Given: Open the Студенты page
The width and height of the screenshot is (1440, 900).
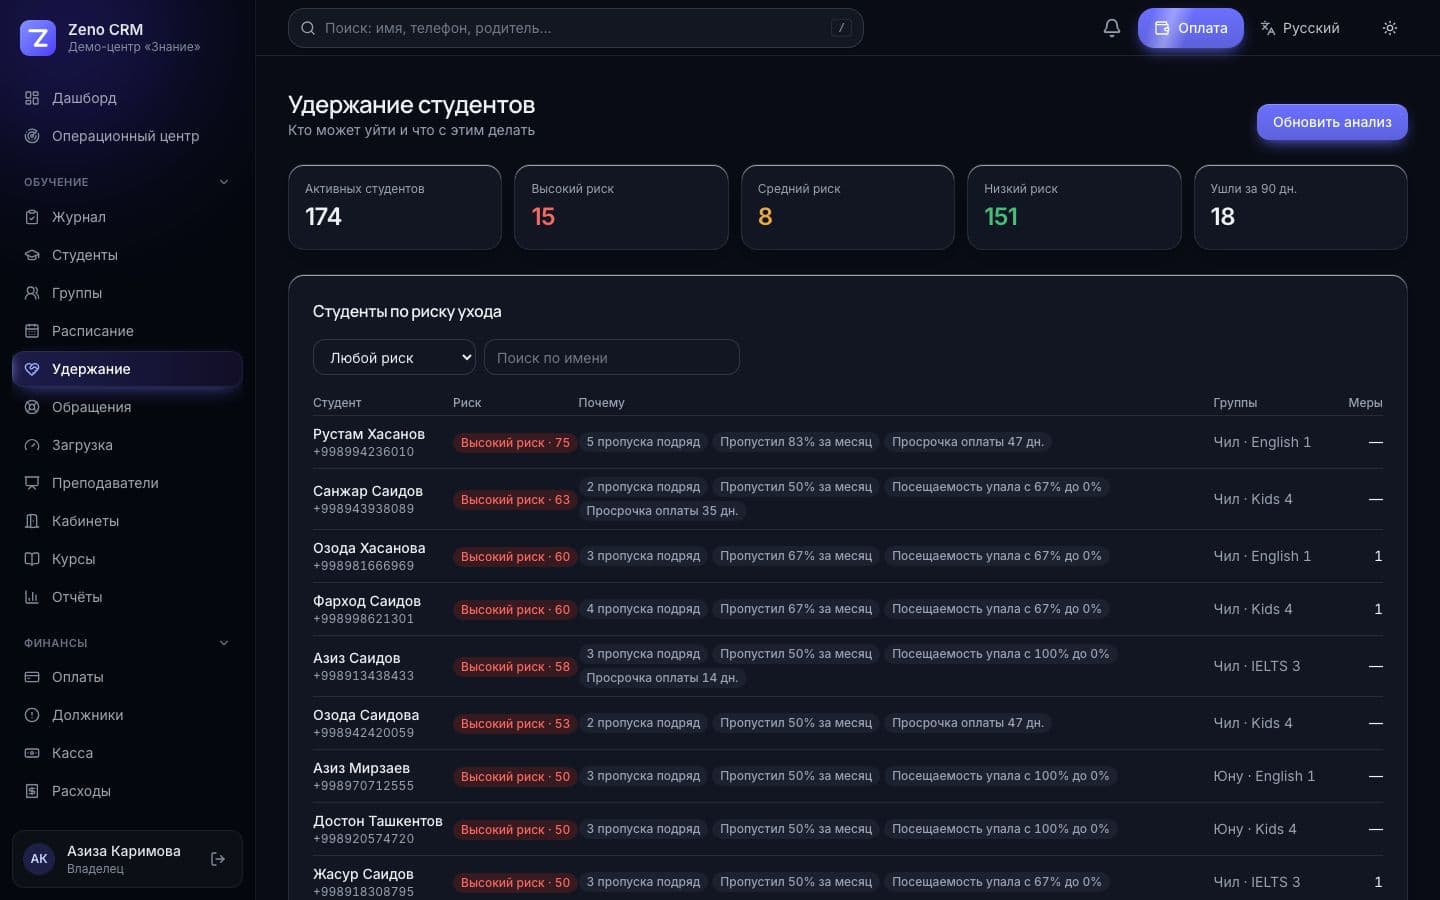Looking at the screenshot, I should click(127, 255).
